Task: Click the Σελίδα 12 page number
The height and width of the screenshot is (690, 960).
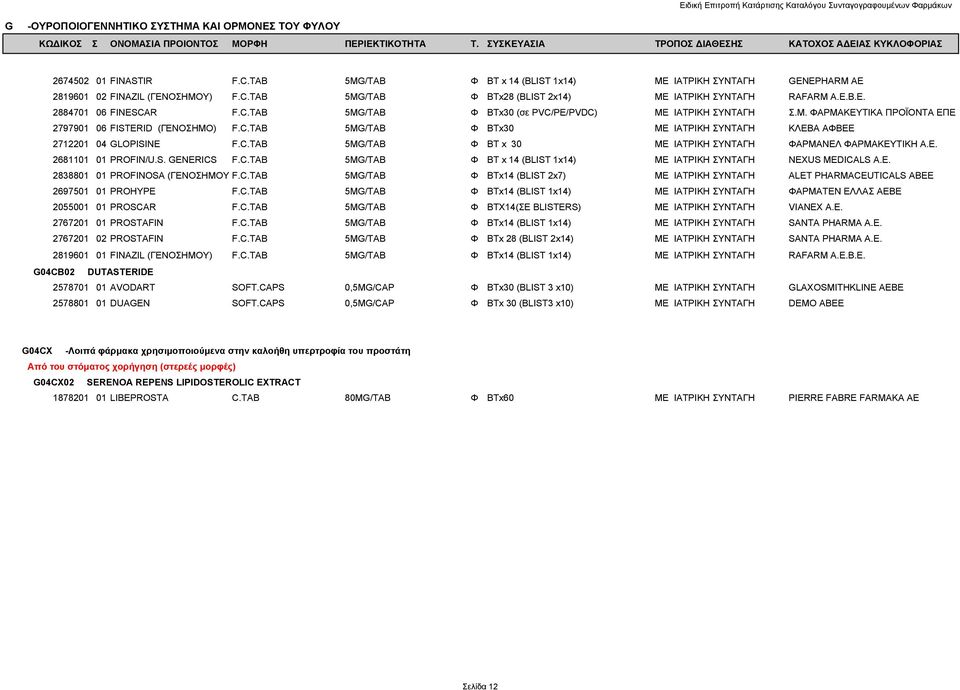Action: (x=480, y=686)
